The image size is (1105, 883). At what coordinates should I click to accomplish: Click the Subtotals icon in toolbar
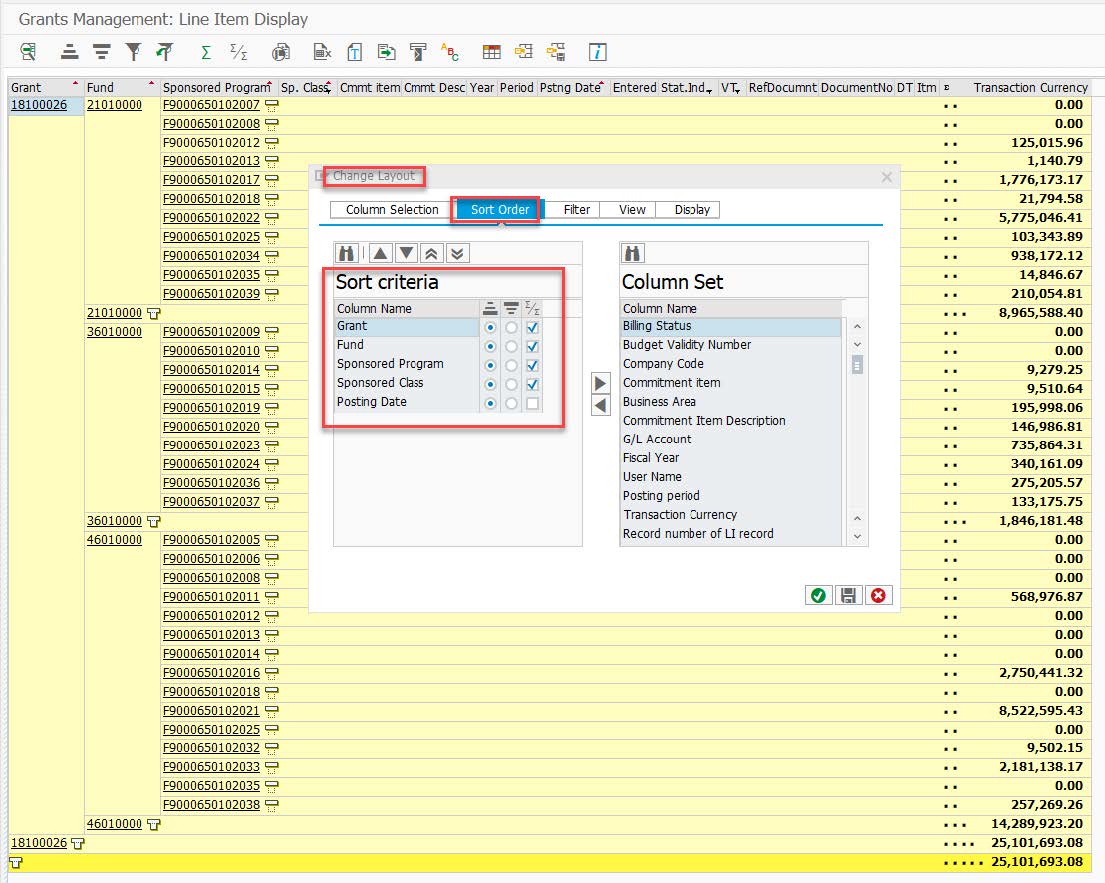tap(239, 51)
